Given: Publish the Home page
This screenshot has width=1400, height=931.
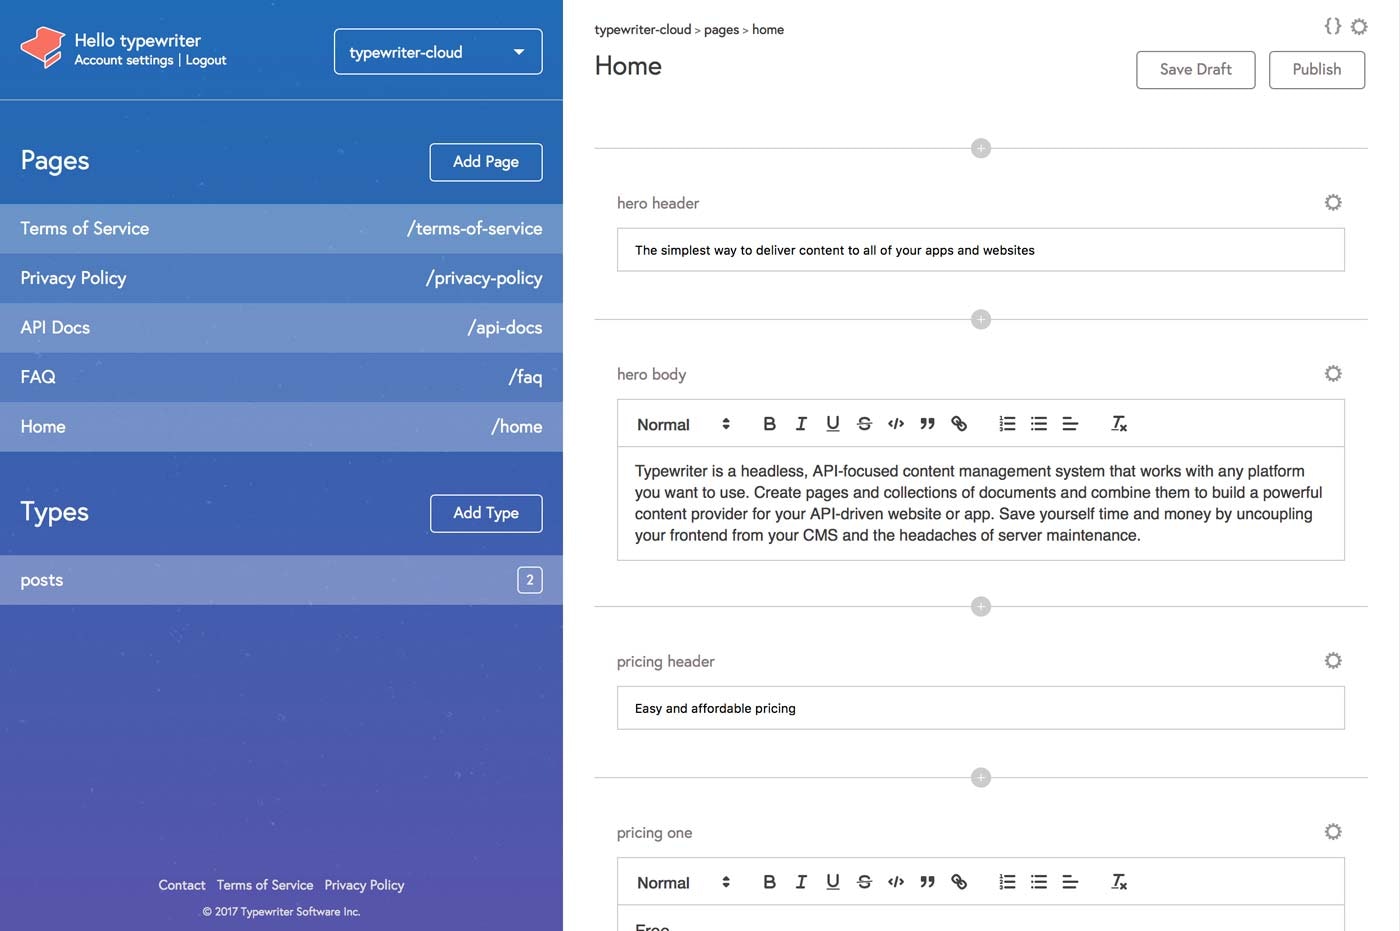Looking at the screenshot, I should point(1317,69).
